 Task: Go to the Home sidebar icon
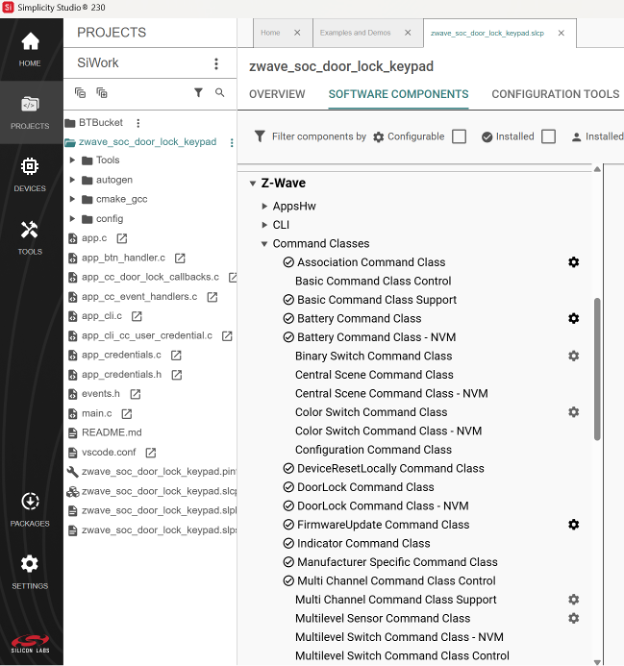[x=30, y=49]
